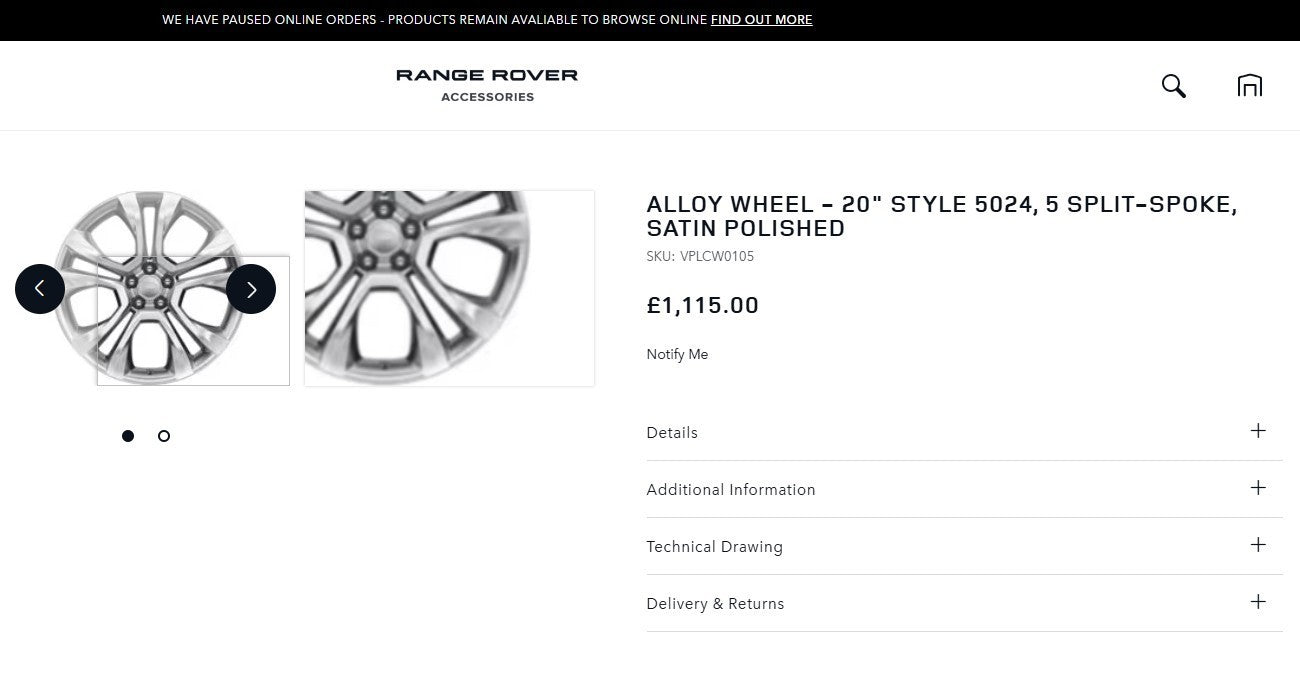This screenshot has width=1300, height=692.
Task: Go to previous wheel image arrow
Action: 40,289
